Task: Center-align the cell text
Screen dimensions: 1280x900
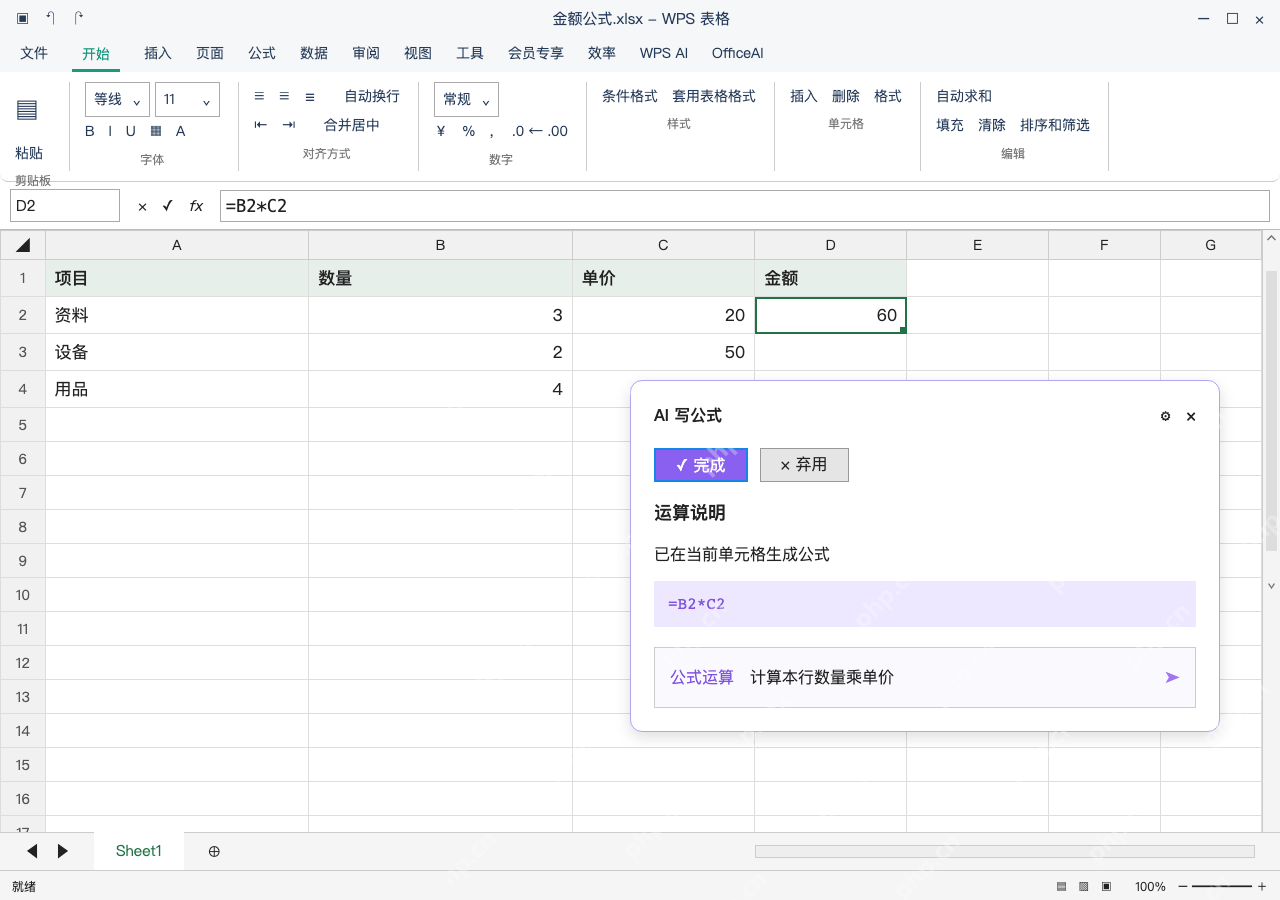Action: (284, 96)
